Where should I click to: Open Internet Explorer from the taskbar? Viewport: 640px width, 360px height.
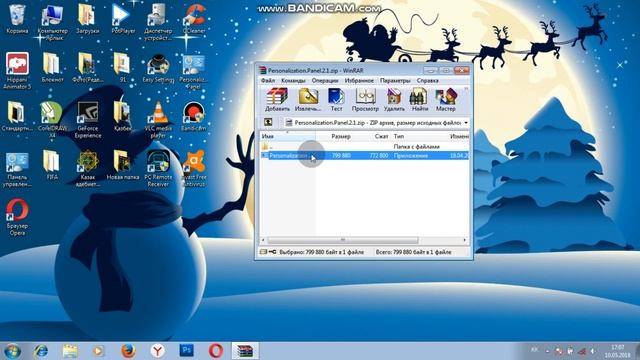pyautogui.click(x=41, y=351)
